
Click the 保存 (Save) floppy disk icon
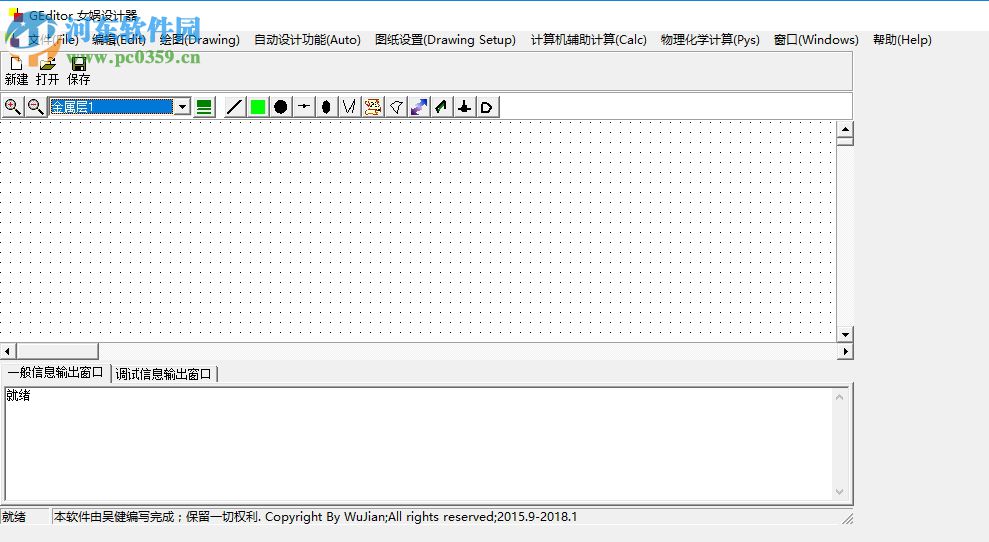click(x=78, y=64)
